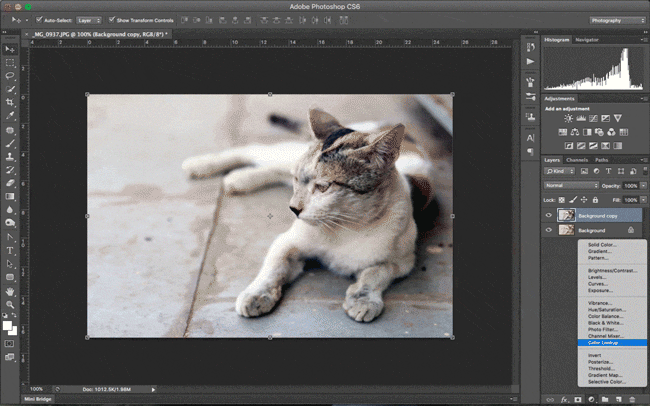Open the Opacity slider dropdown
Viewport: 650px width, 406px height.
click(643, 186)
